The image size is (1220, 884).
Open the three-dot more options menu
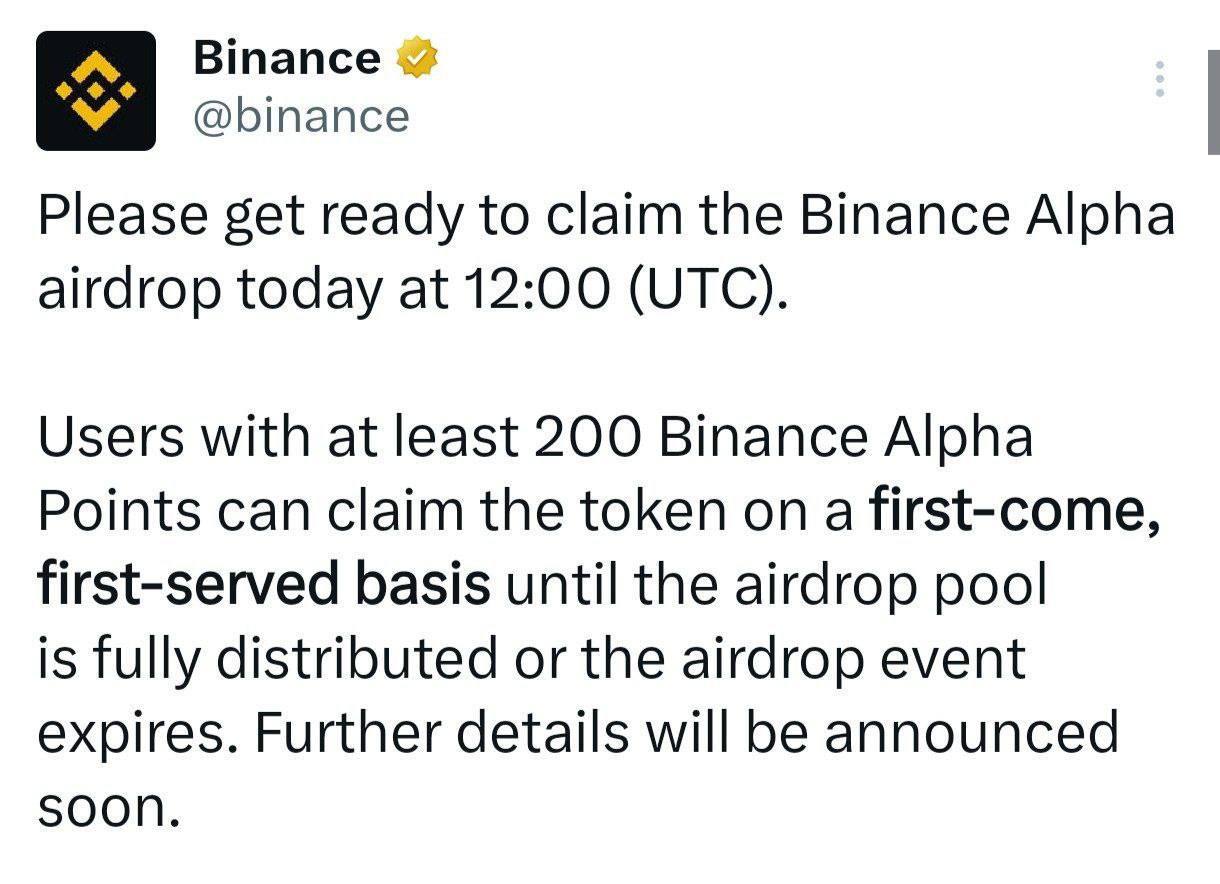point(1160,79)
